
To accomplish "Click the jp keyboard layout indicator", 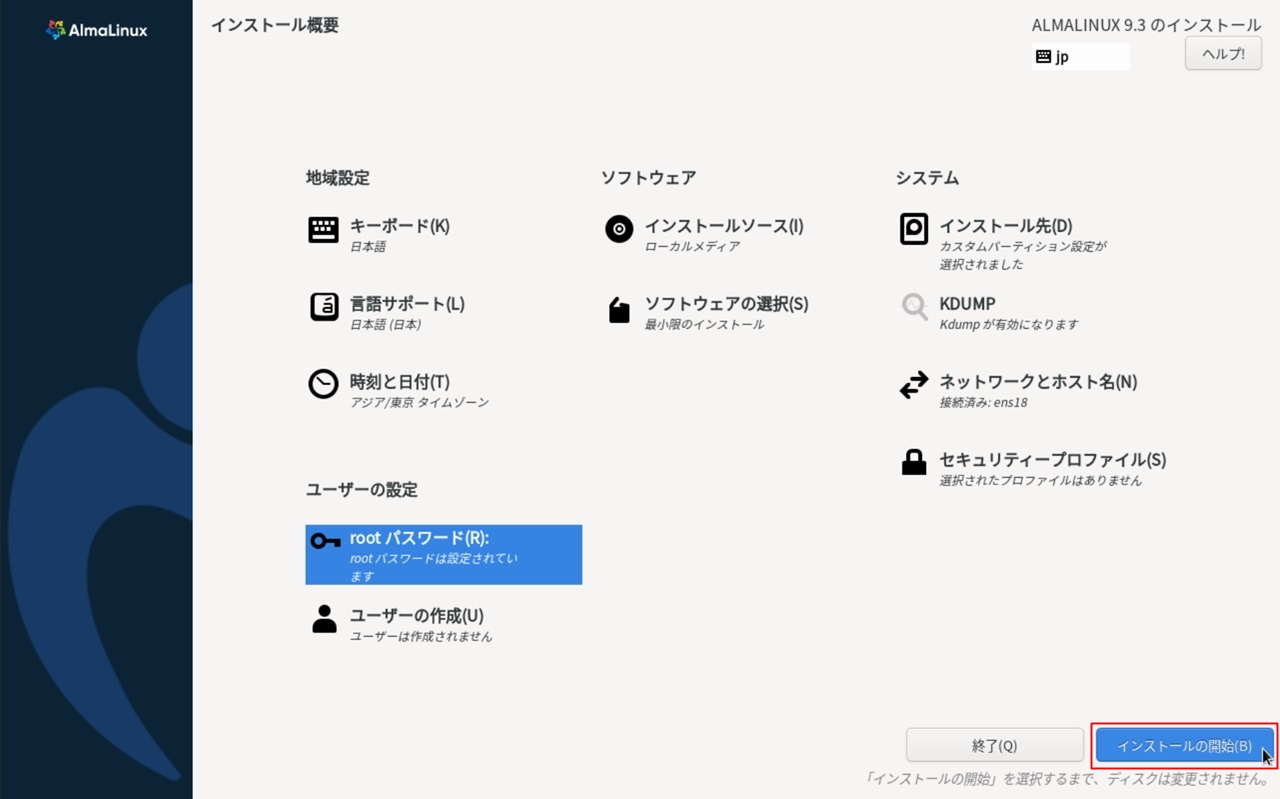I will coord(1080,57).
